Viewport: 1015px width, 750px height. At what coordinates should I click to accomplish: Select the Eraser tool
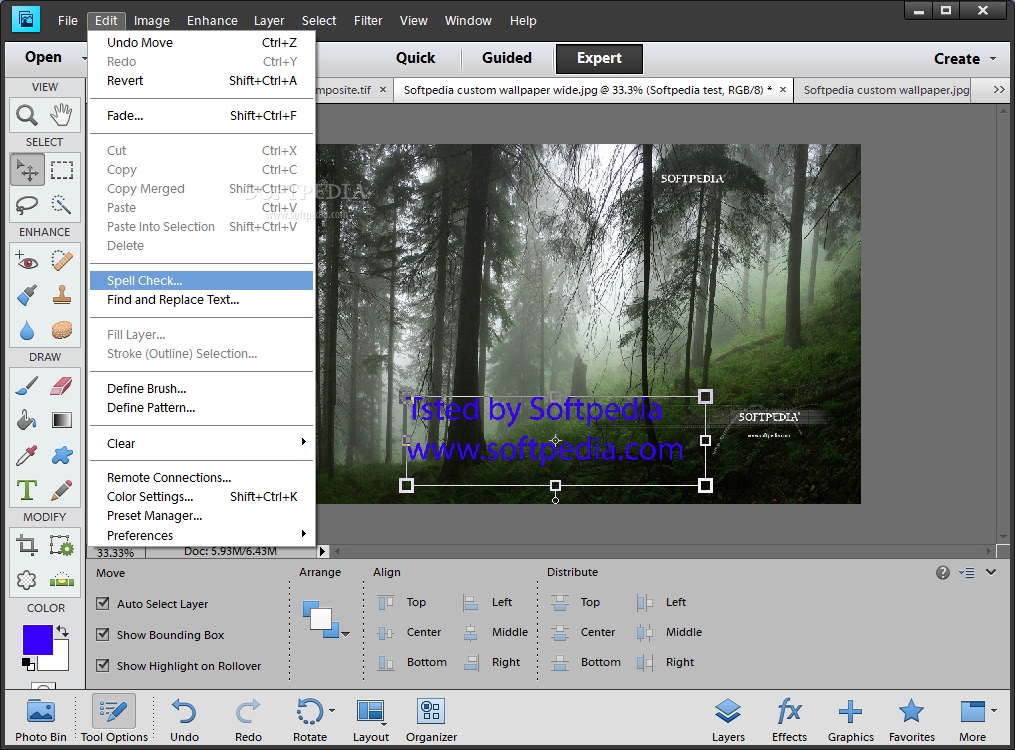coord(61,386)
